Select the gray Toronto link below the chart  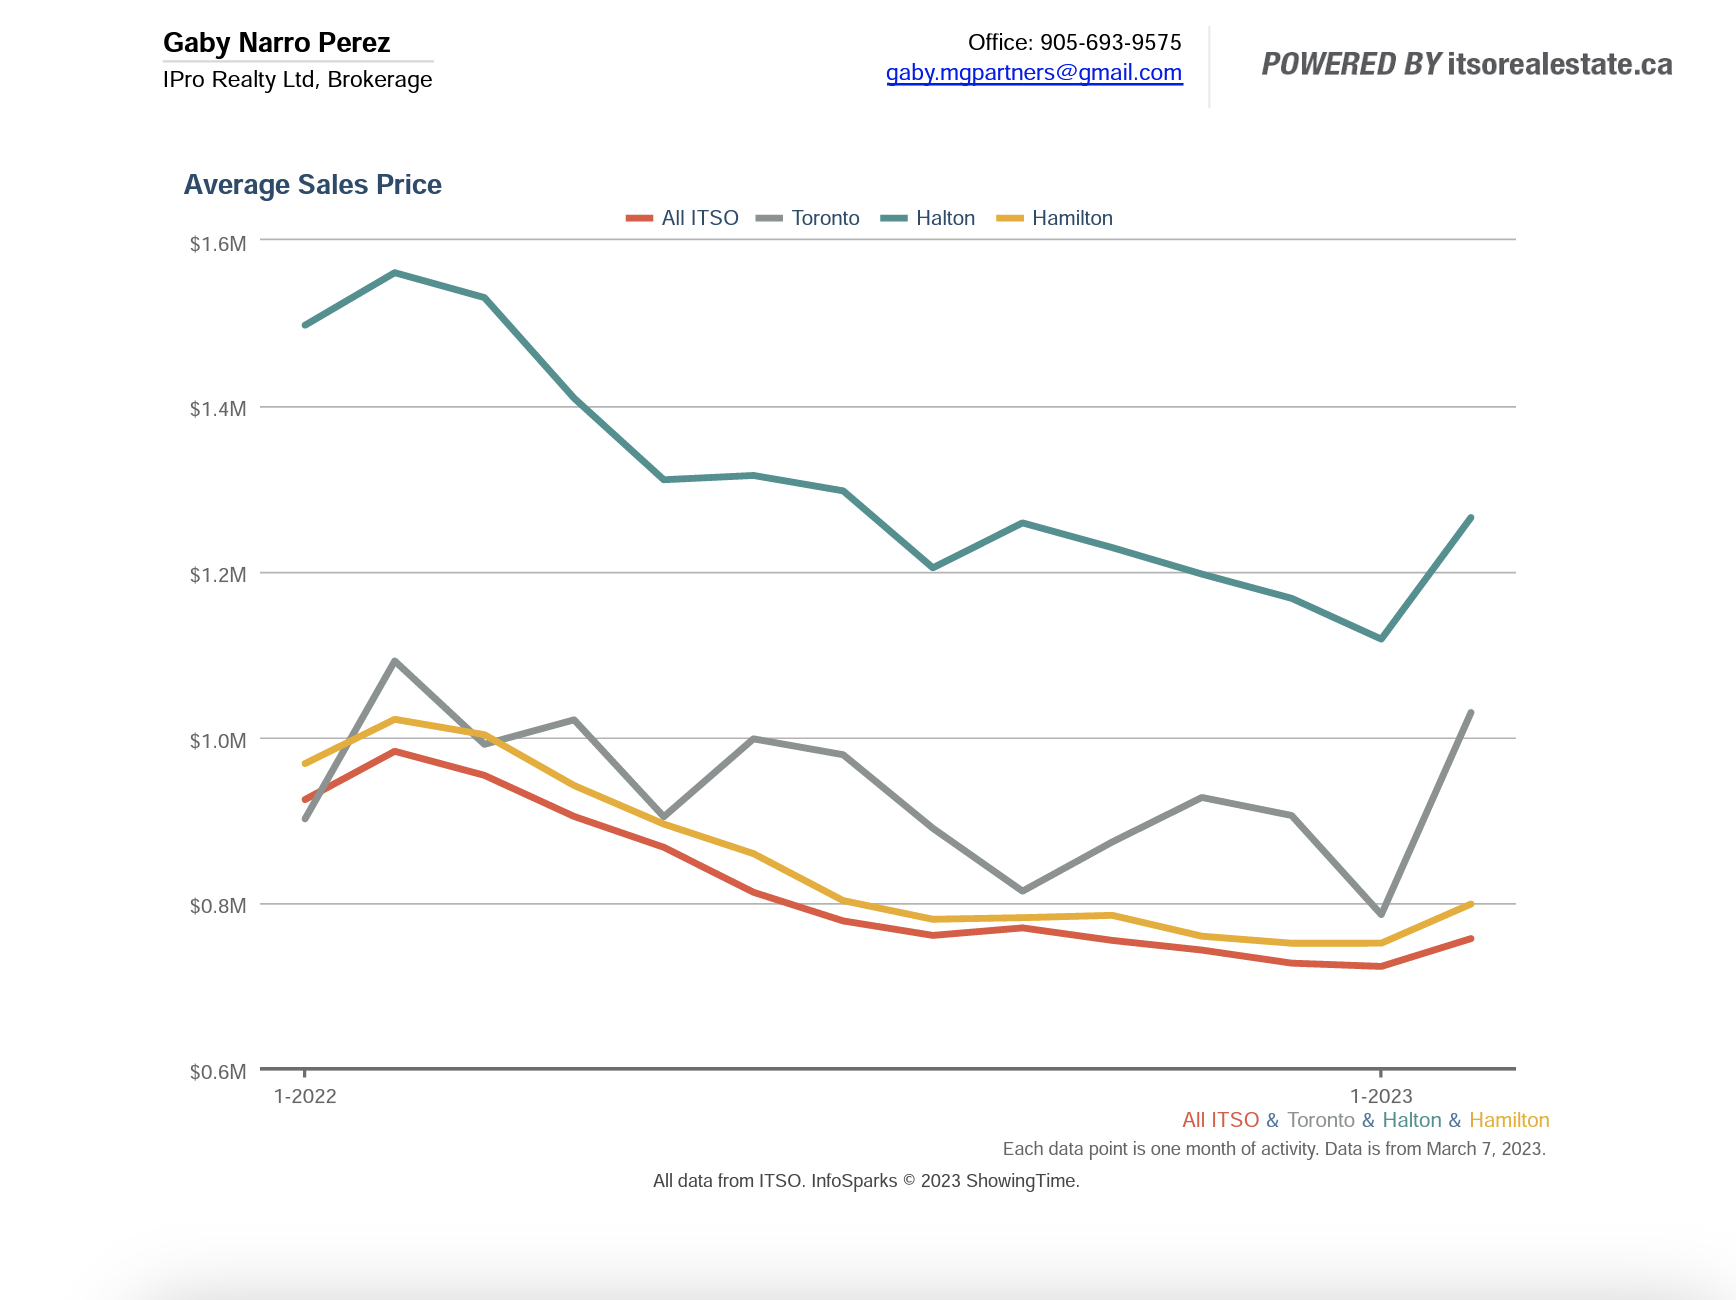(x=1320, y=1120)
